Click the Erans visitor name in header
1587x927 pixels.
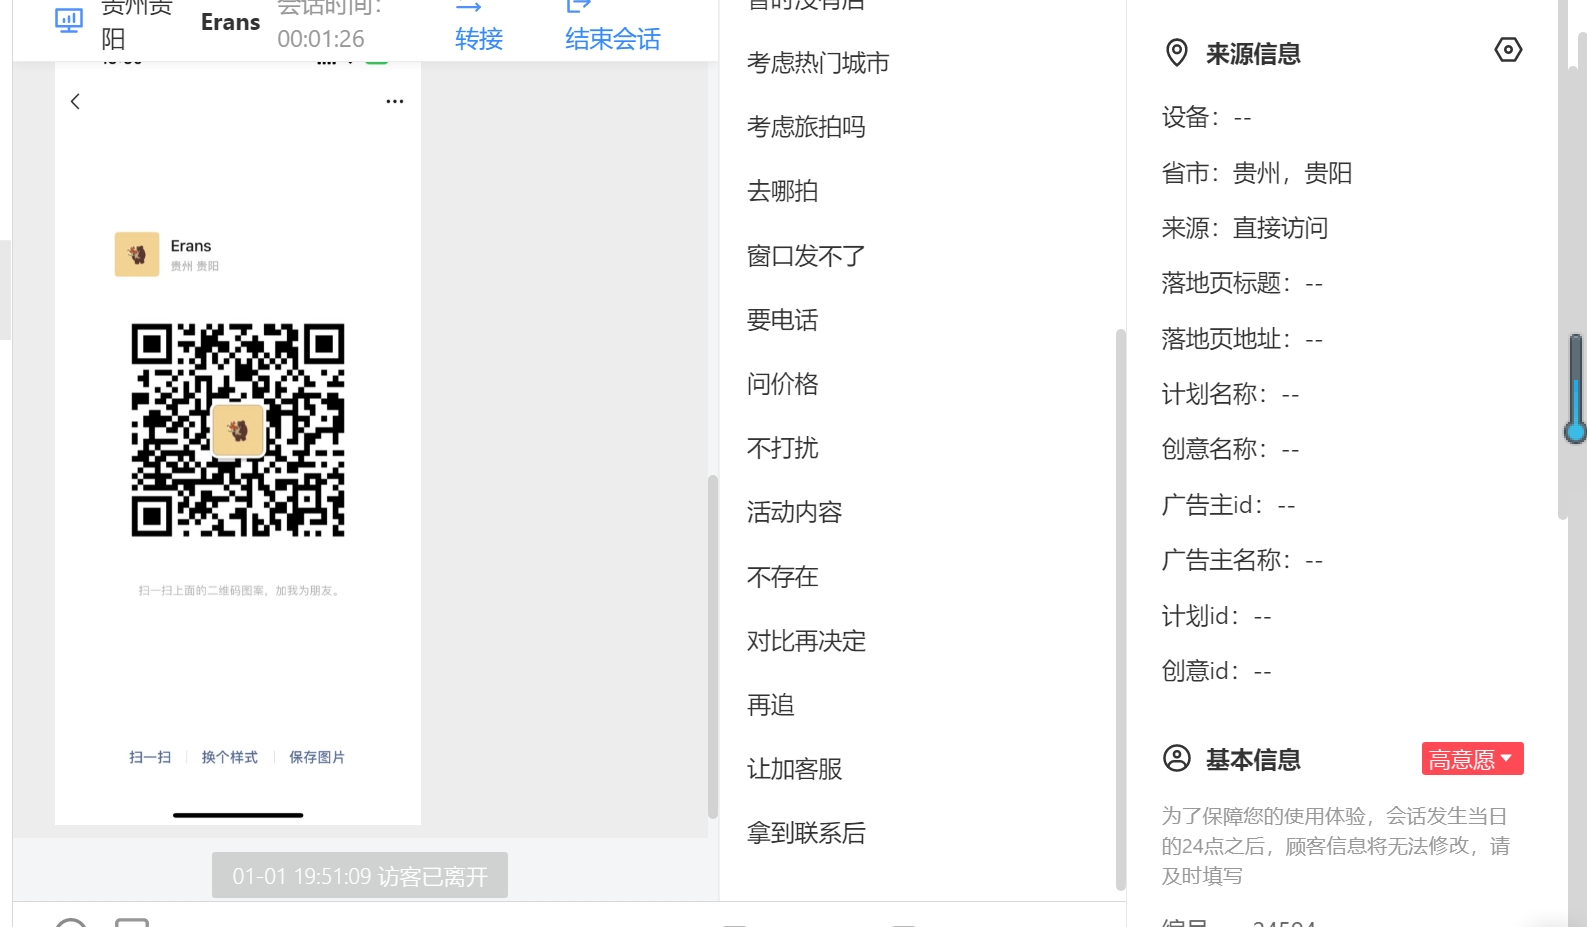(x=230, y=22)
